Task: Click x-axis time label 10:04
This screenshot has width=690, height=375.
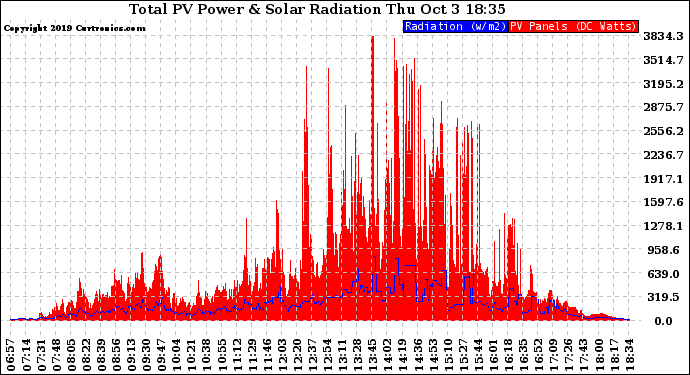Action: click(x=177, y=354)
